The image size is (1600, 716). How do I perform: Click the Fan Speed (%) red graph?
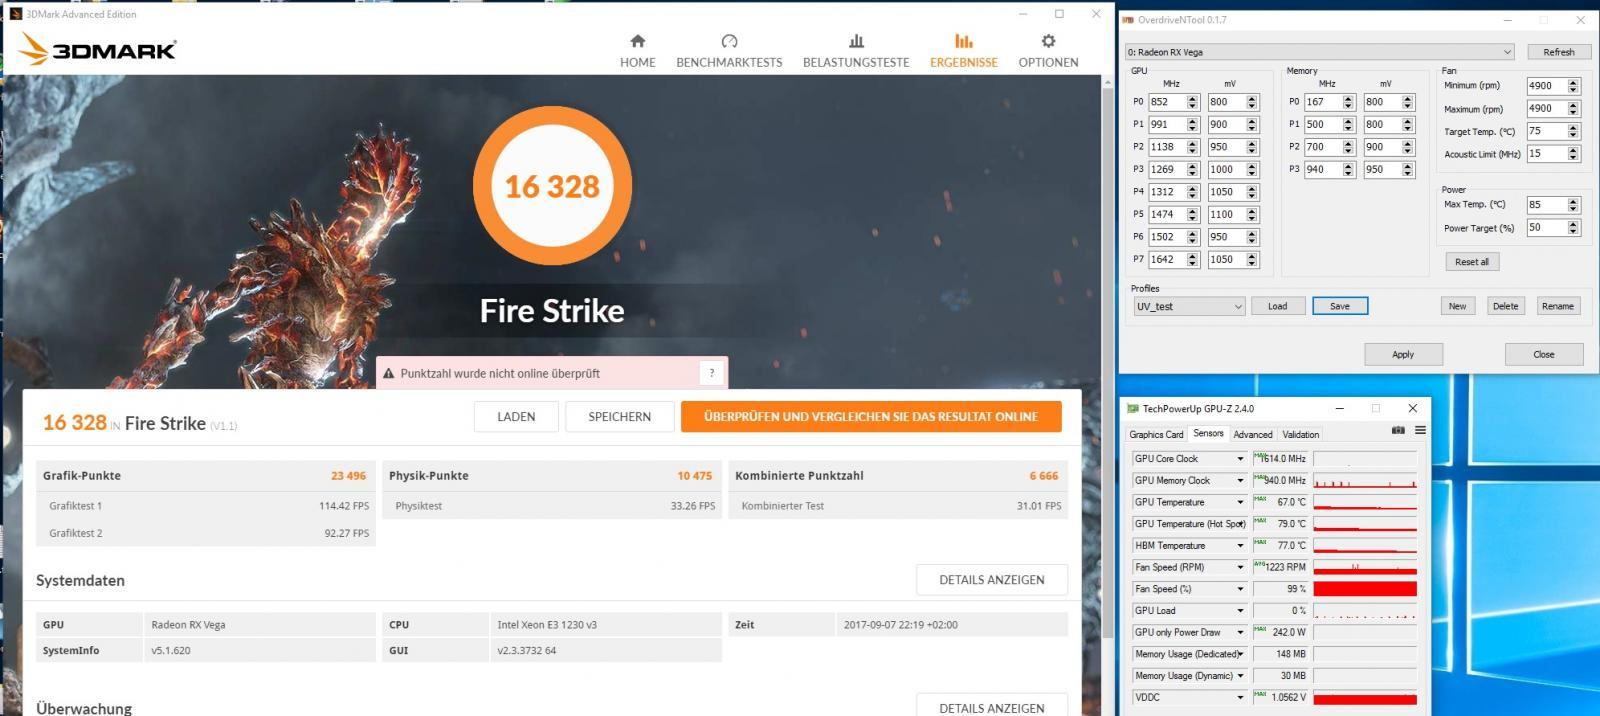pos(1365,589)
